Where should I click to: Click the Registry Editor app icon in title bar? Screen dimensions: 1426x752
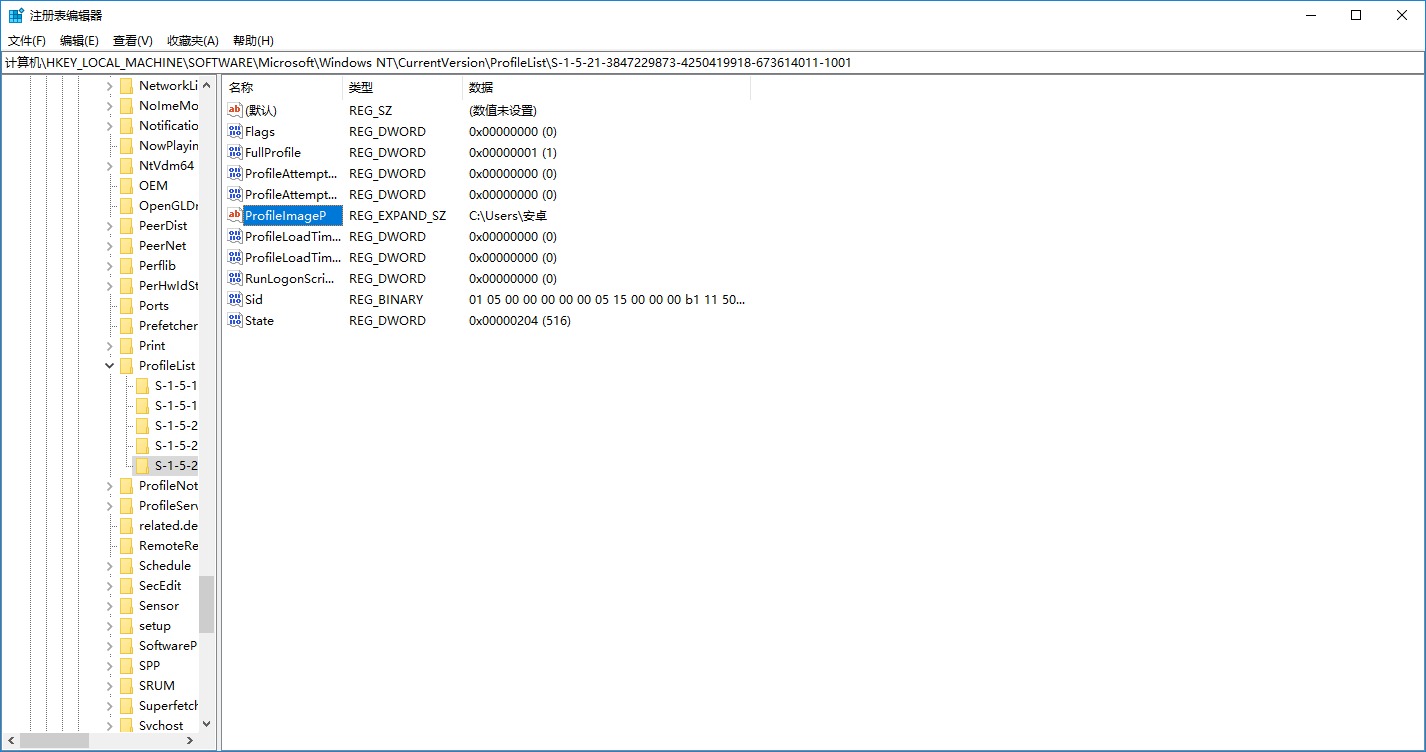(16, 15)
